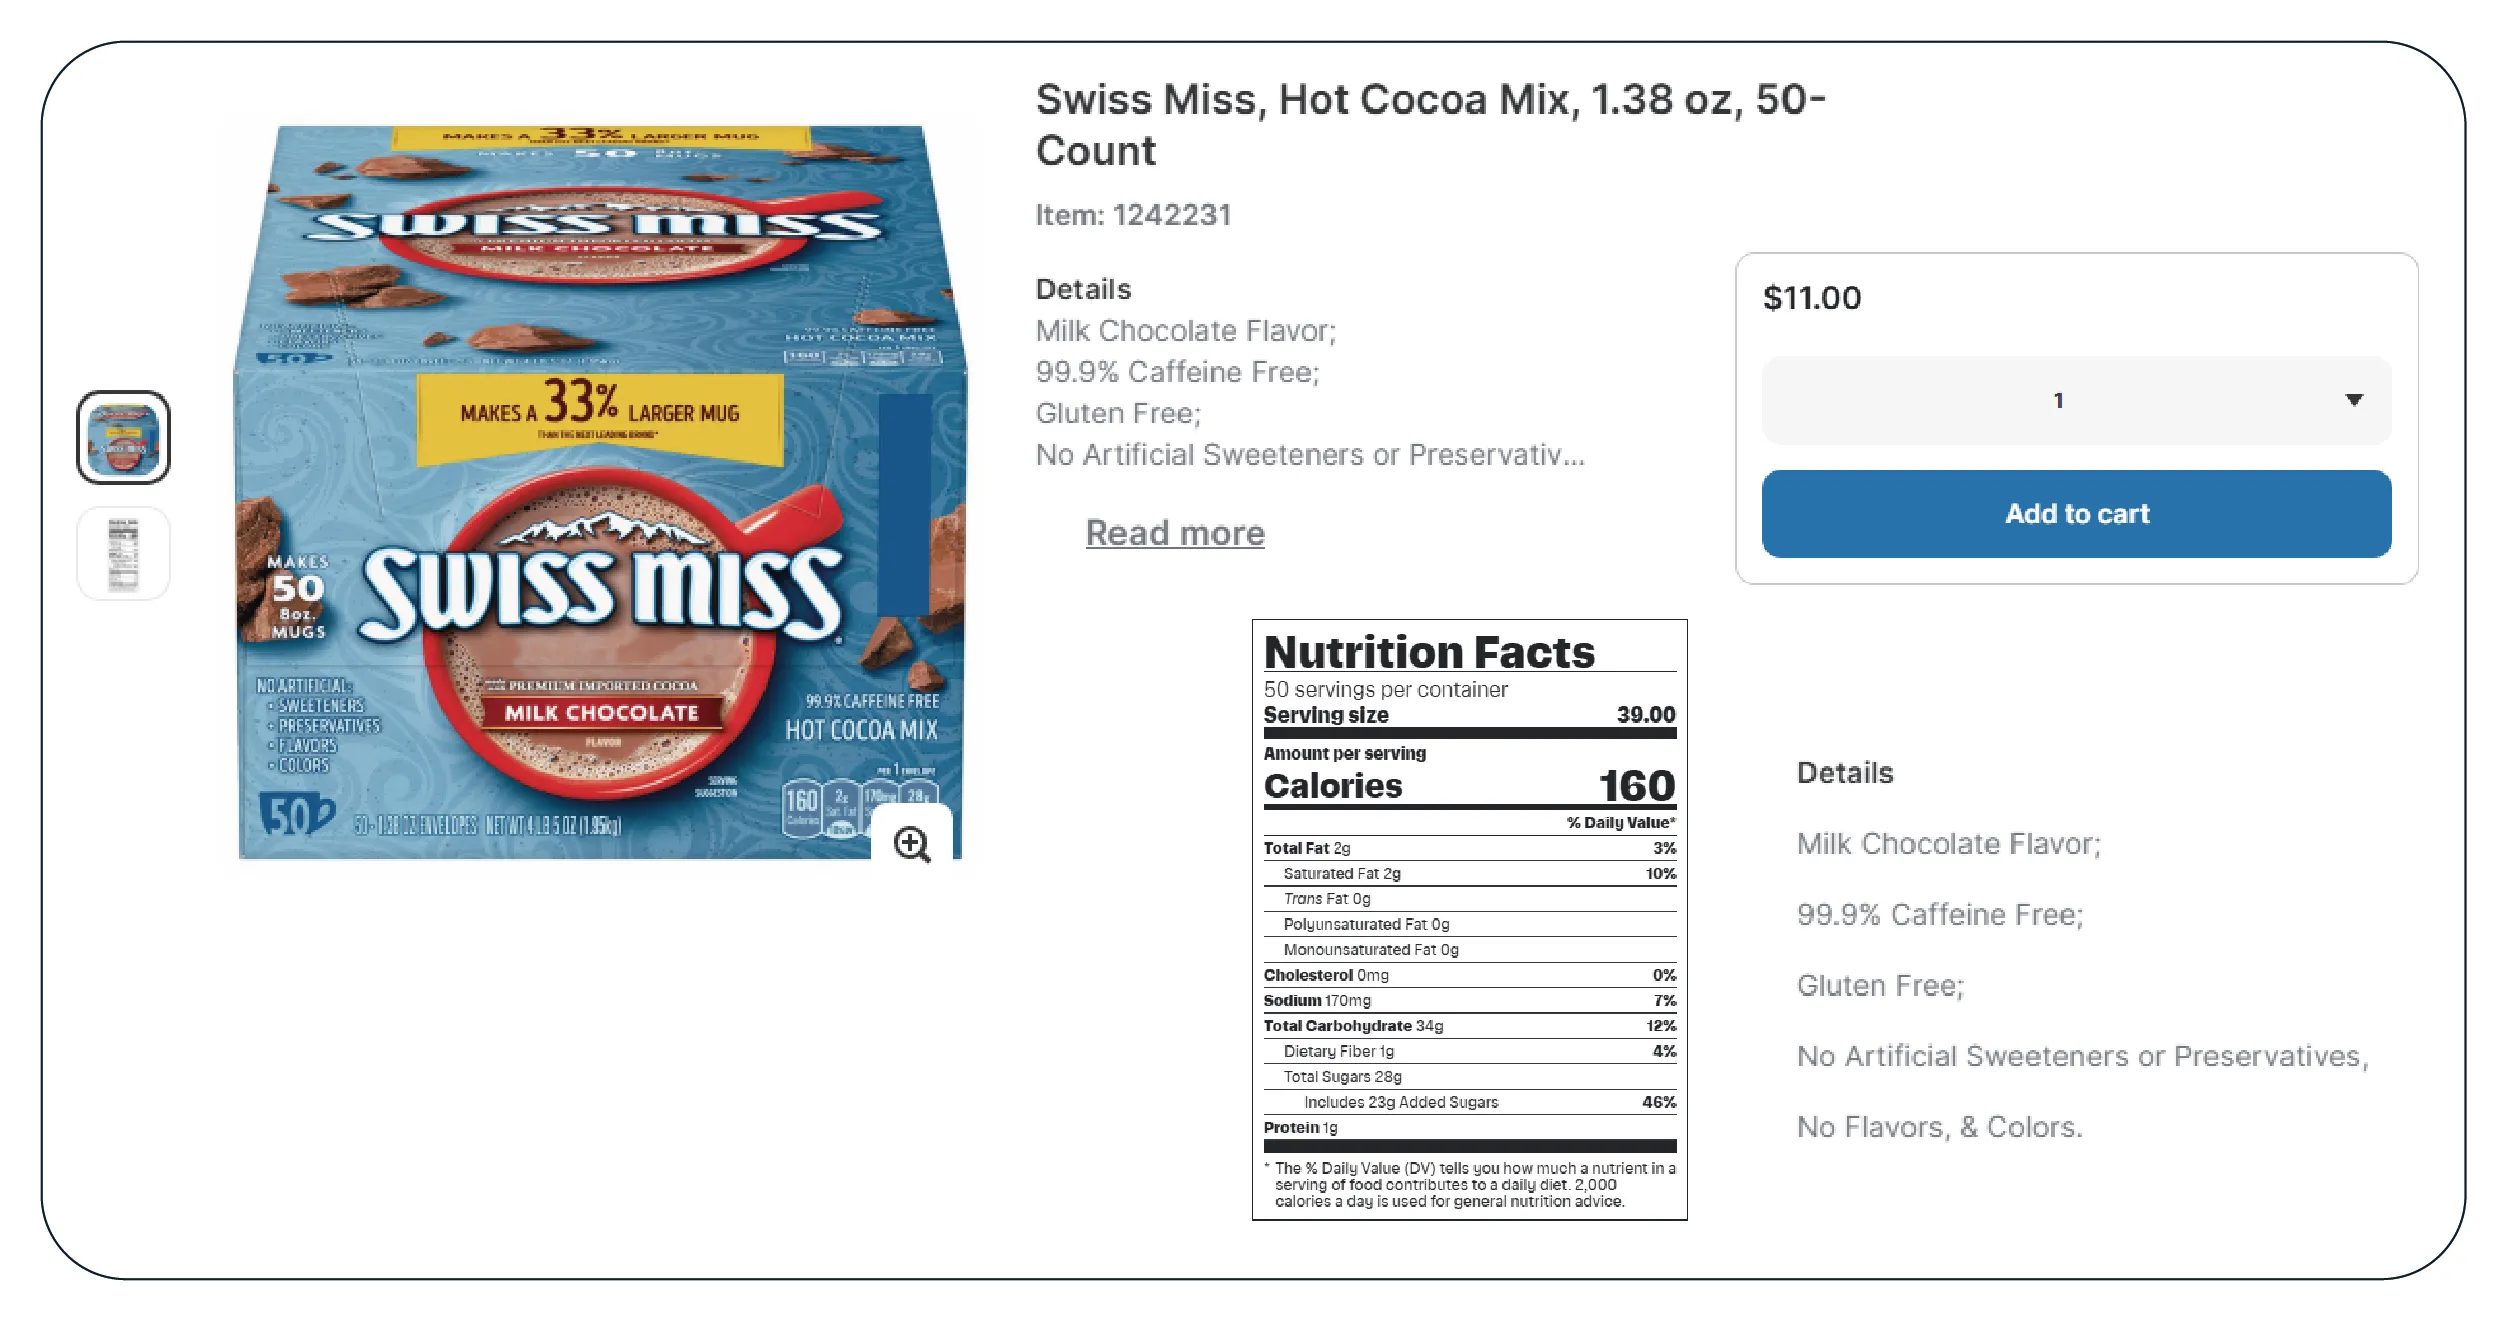
Task: Click the quantity dropdown arrow
Action: tap(2353, 400)
